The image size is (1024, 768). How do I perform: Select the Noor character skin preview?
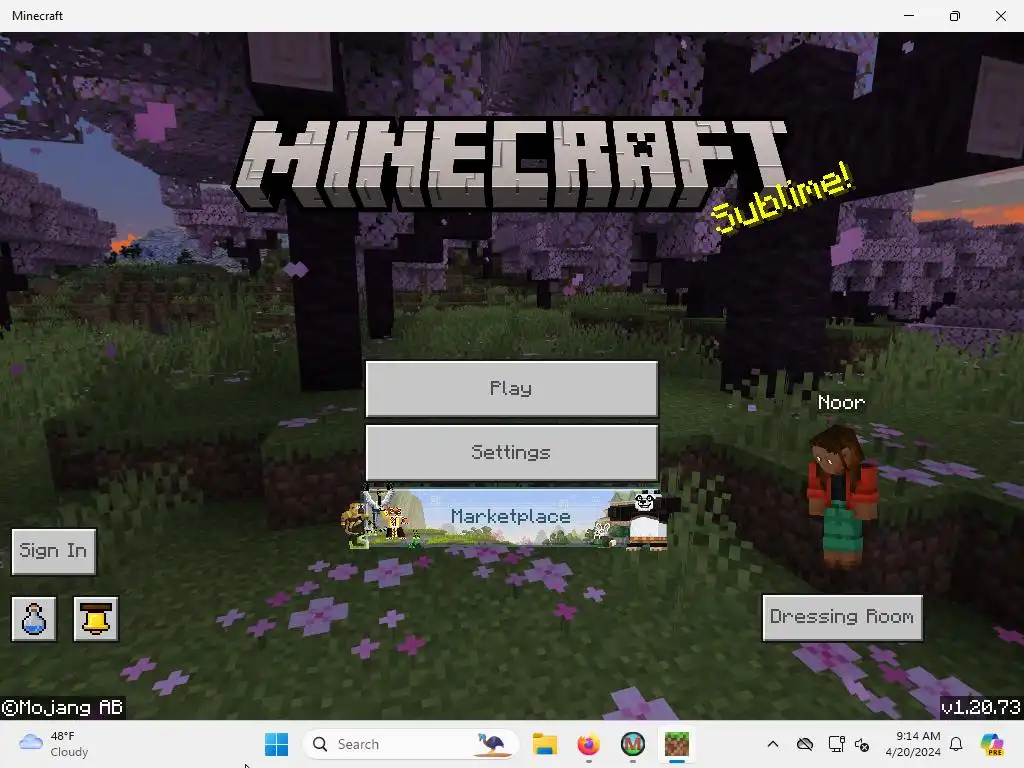(842, 496)
